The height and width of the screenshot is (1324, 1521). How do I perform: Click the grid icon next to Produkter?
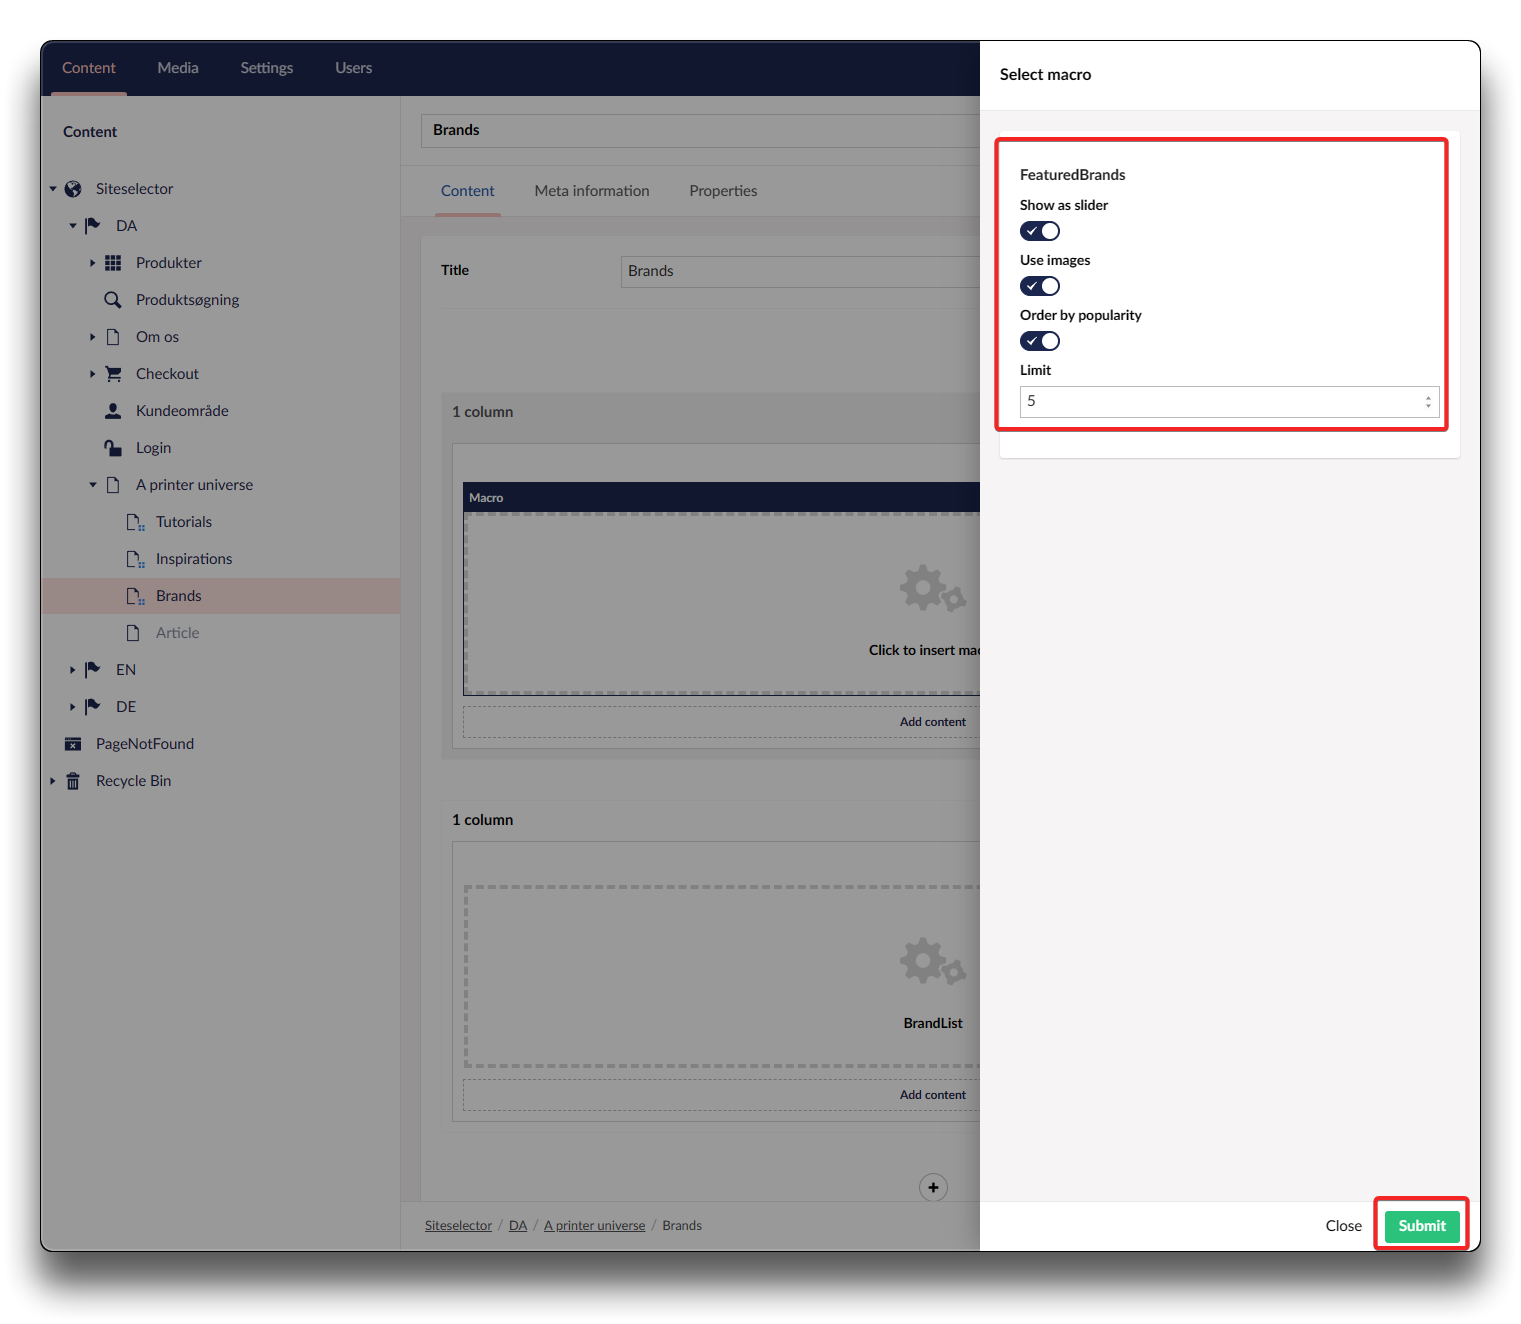pyautogui.click(x=113, y=263)
